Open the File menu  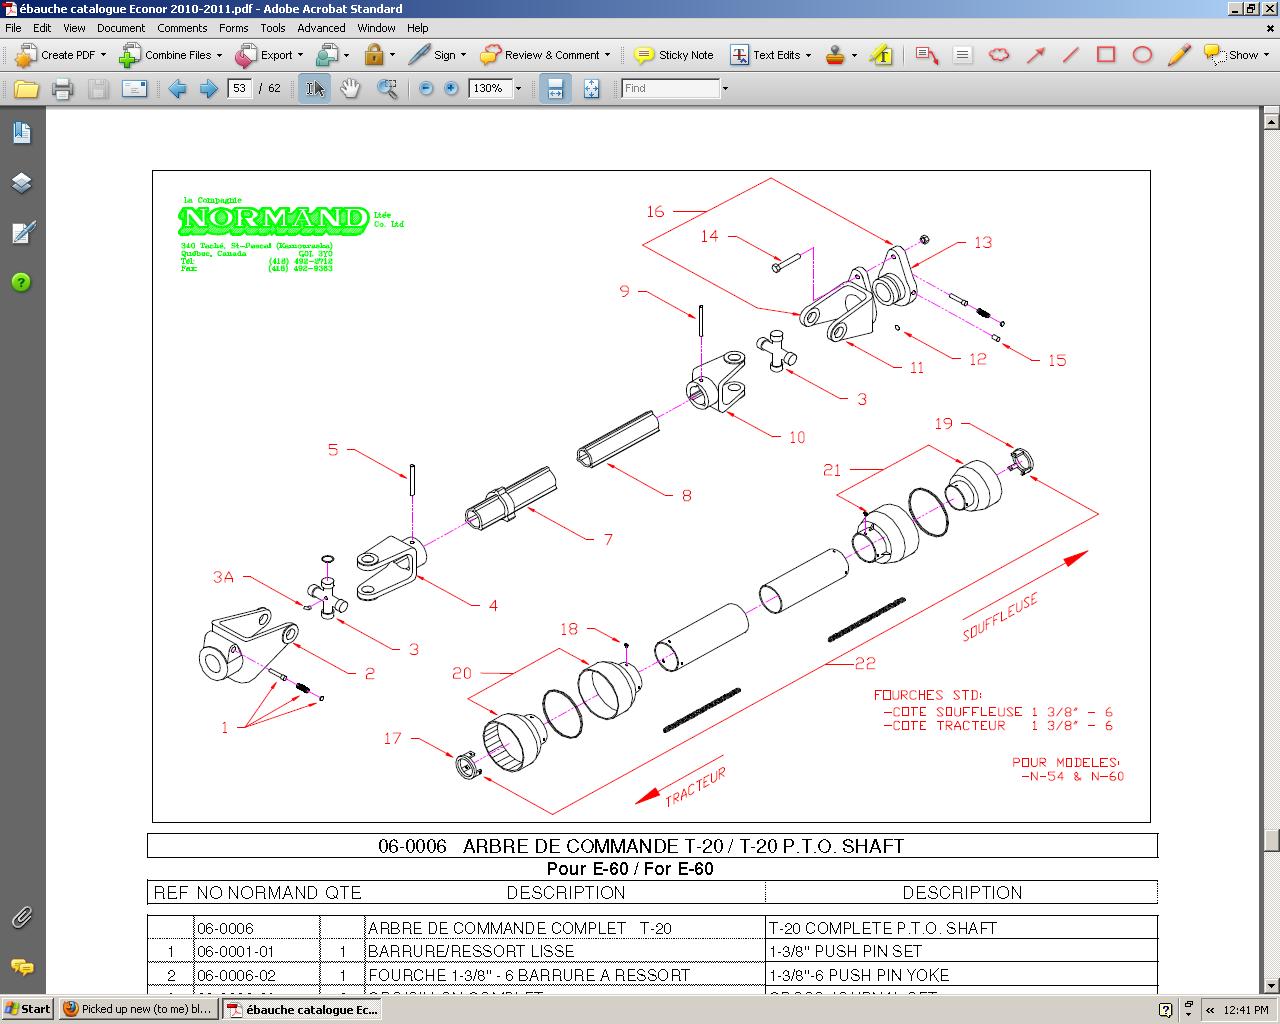13,28
